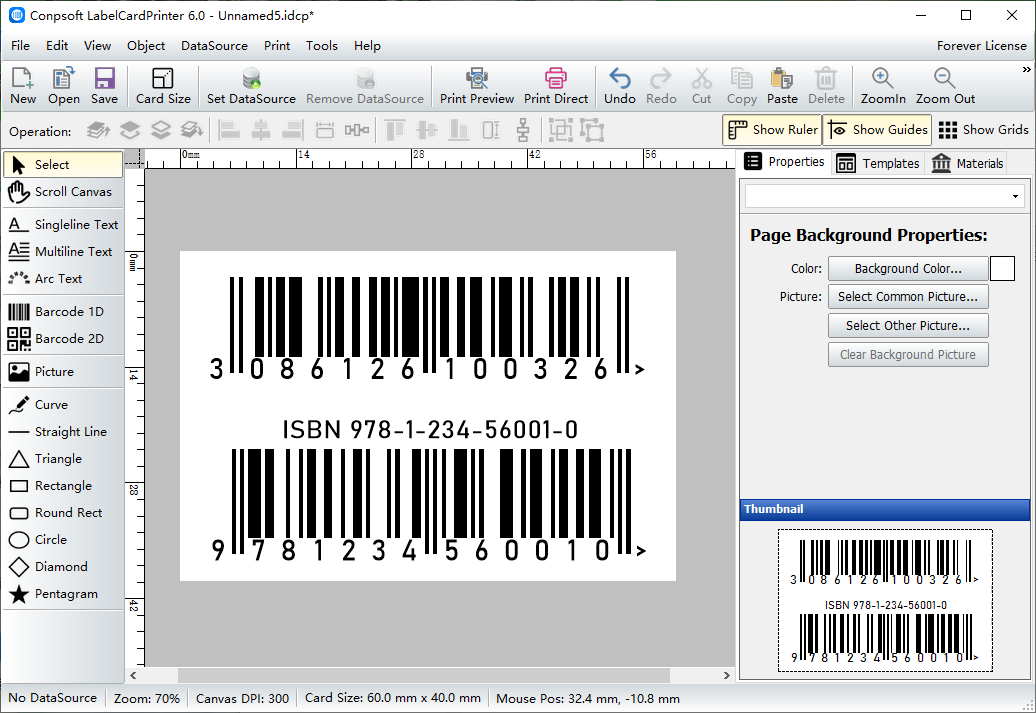Image resolution: width=1036 pixels, height=713 pixels.
Task: Click the distribute horizontally icon
Action: click(357, 130)
